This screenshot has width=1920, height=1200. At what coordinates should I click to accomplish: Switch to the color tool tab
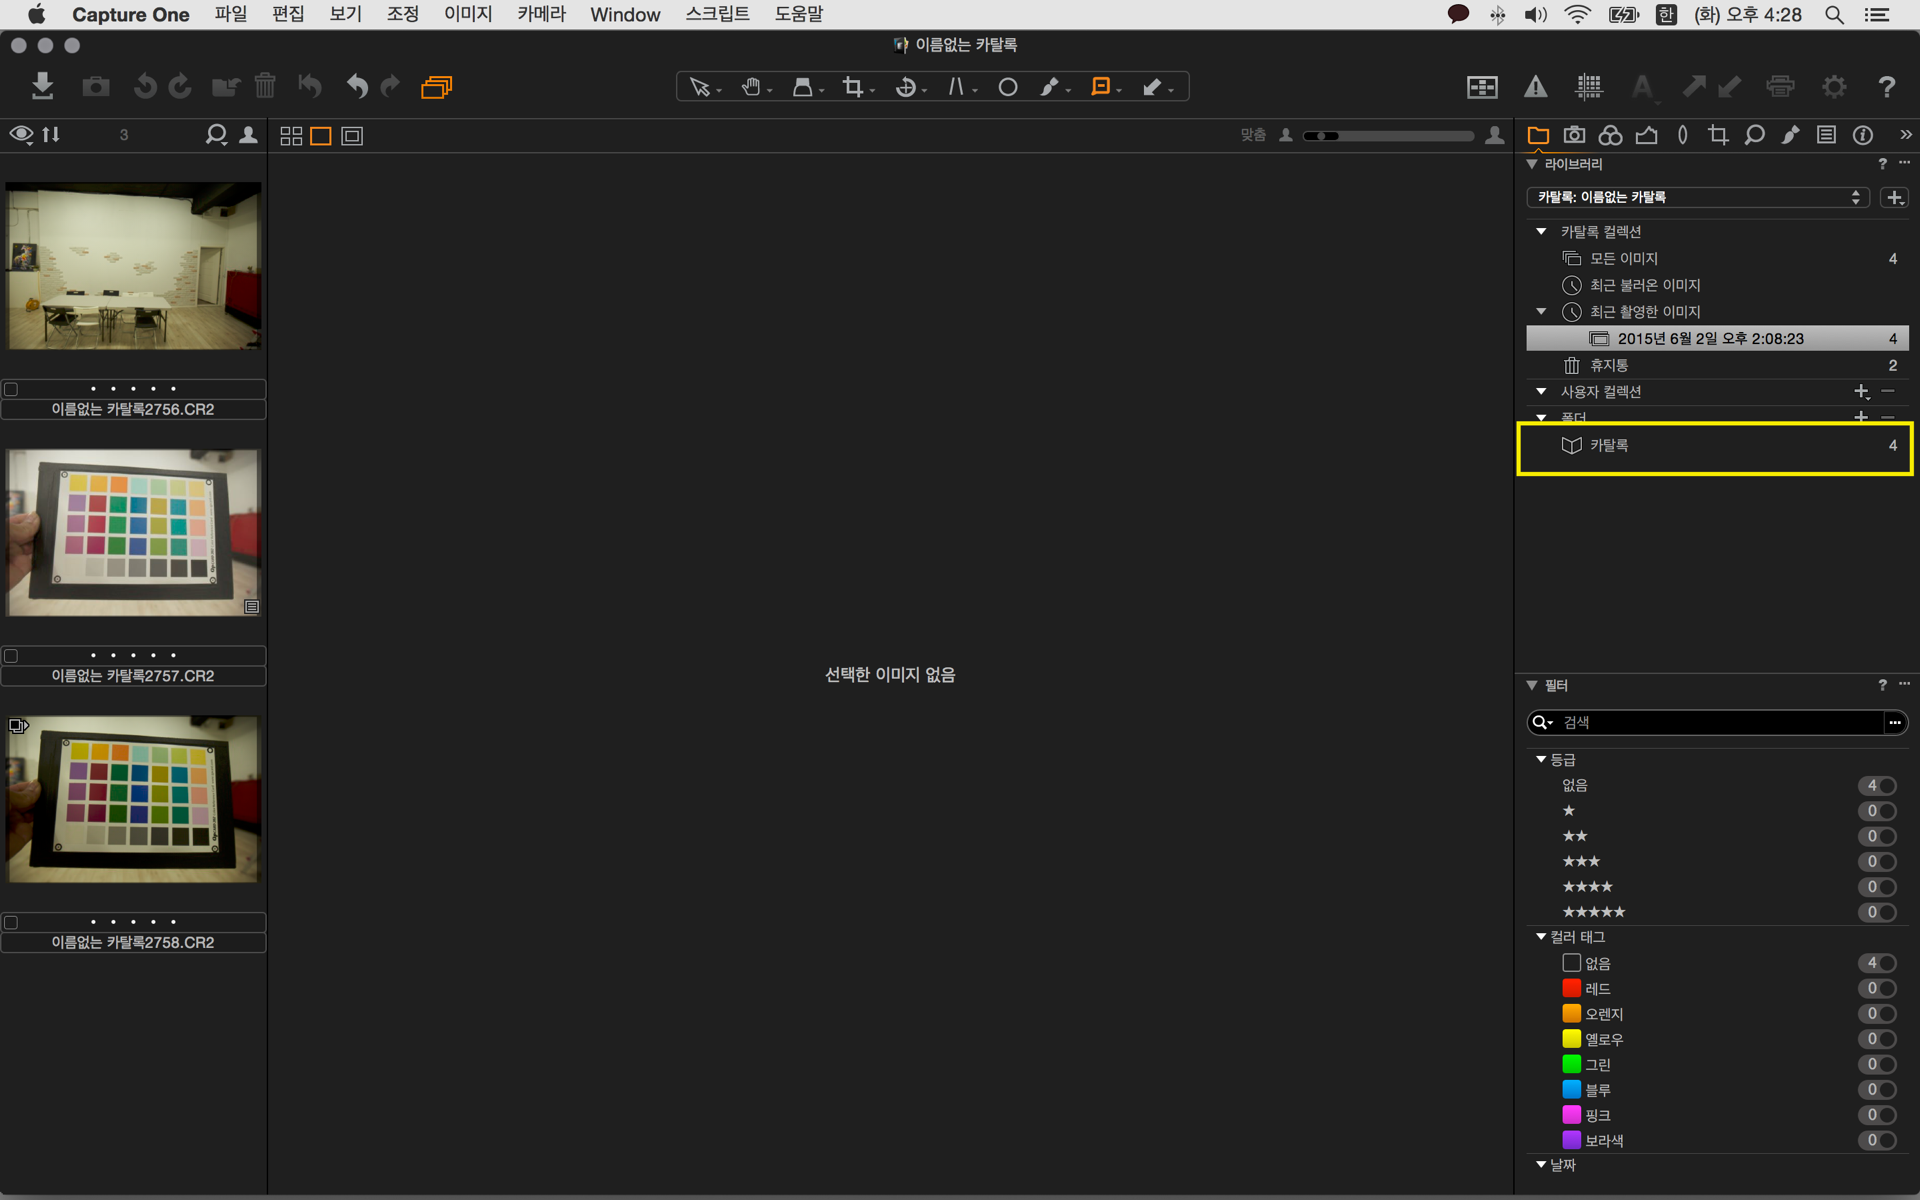(1610, 135)
